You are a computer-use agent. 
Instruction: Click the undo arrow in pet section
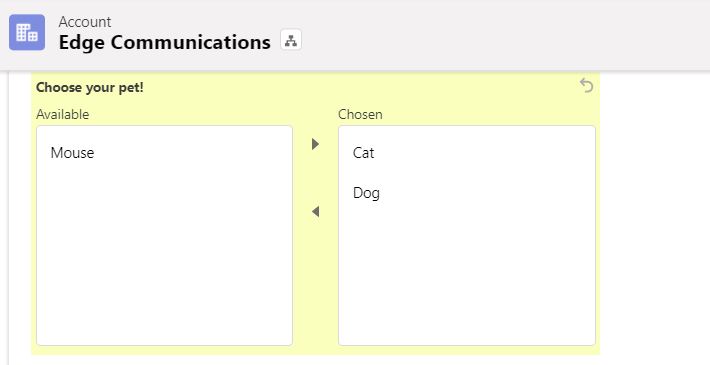pos(586,85)
